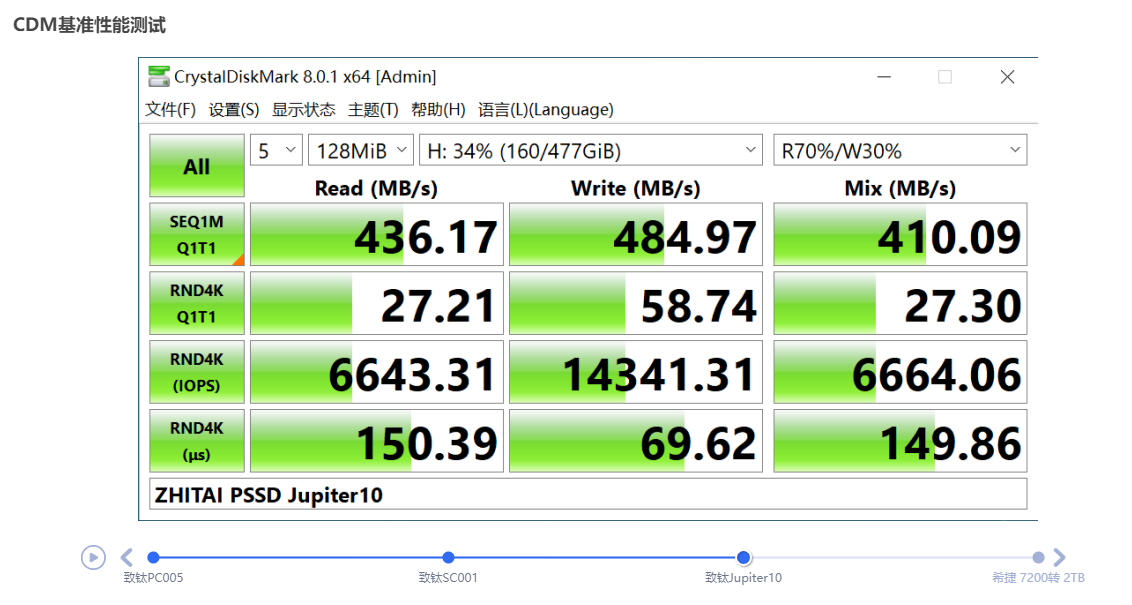The width and height of the screenshot is (1132, 605).
Task: Open the test count dropdown showing 5
Action: (277, 150)
